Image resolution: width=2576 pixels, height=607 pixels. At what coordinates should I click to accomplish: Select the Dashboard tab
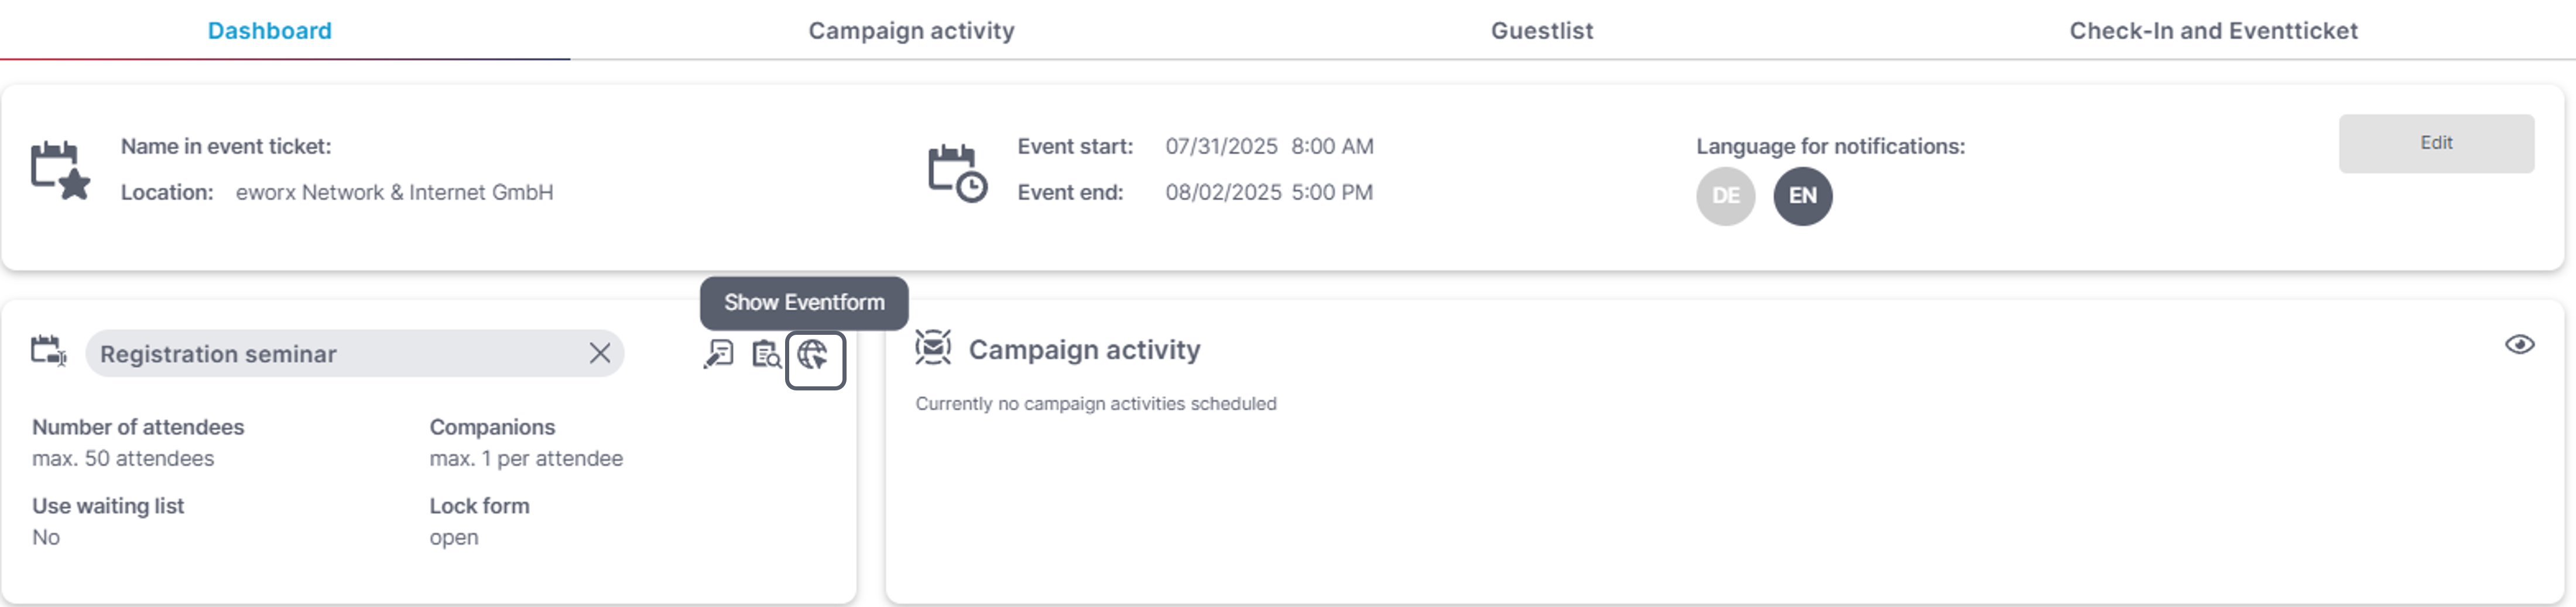pyautogui.click(x=269, y=31)
